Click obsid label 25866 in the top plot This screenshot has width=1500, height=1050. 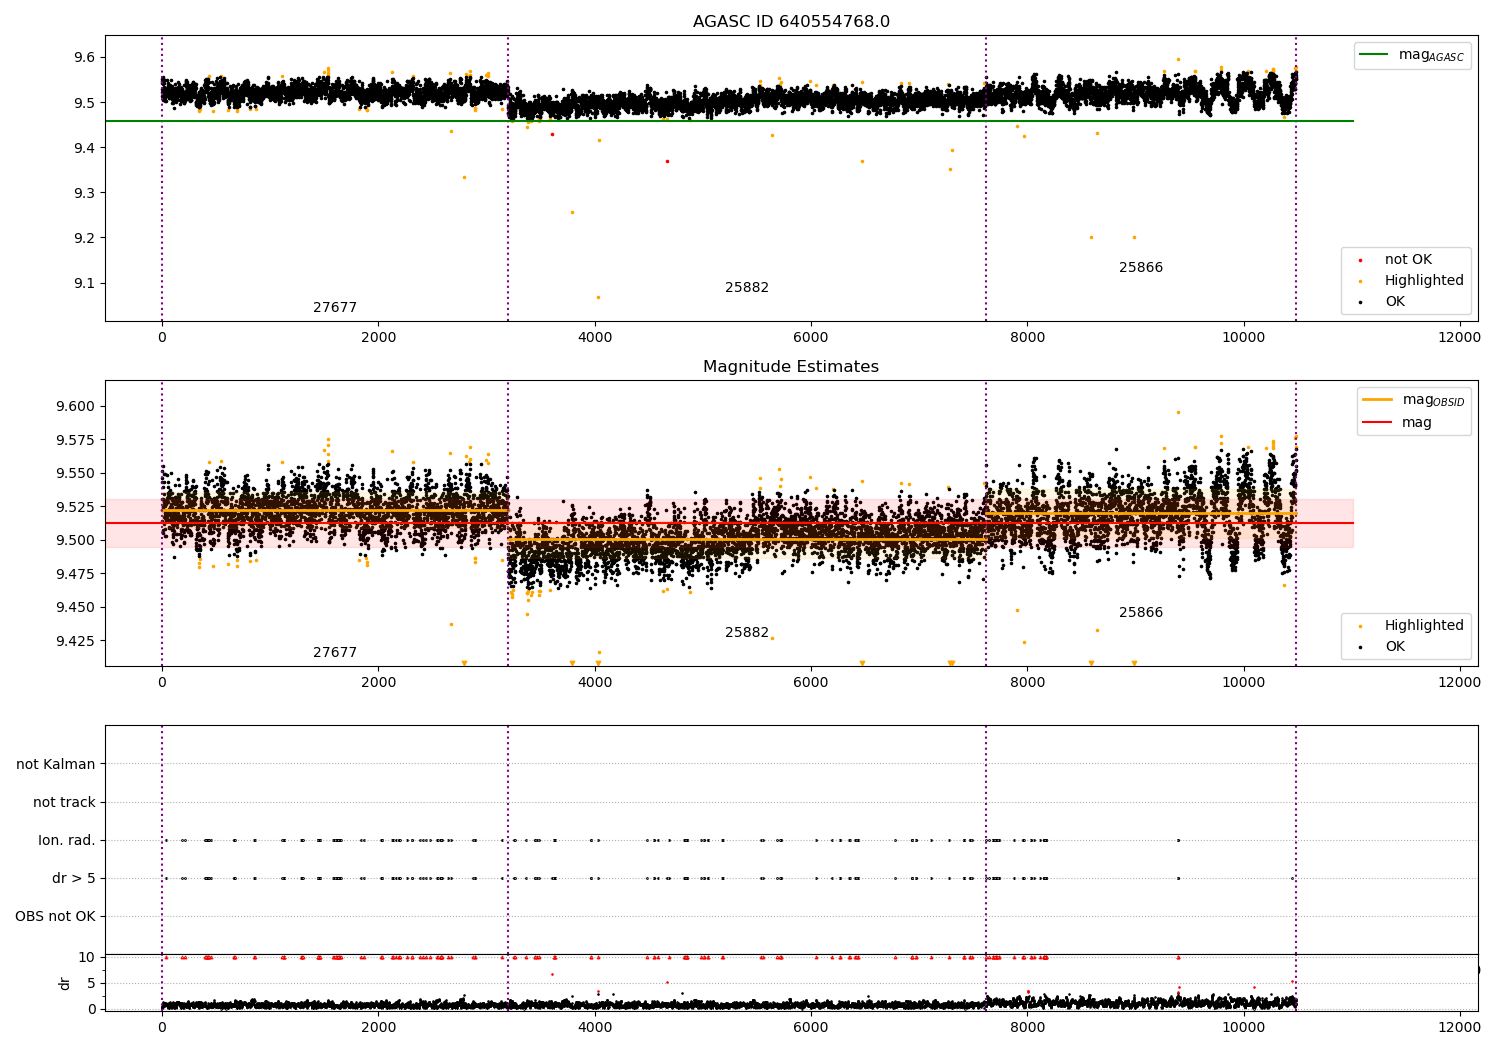[1141, 268]
